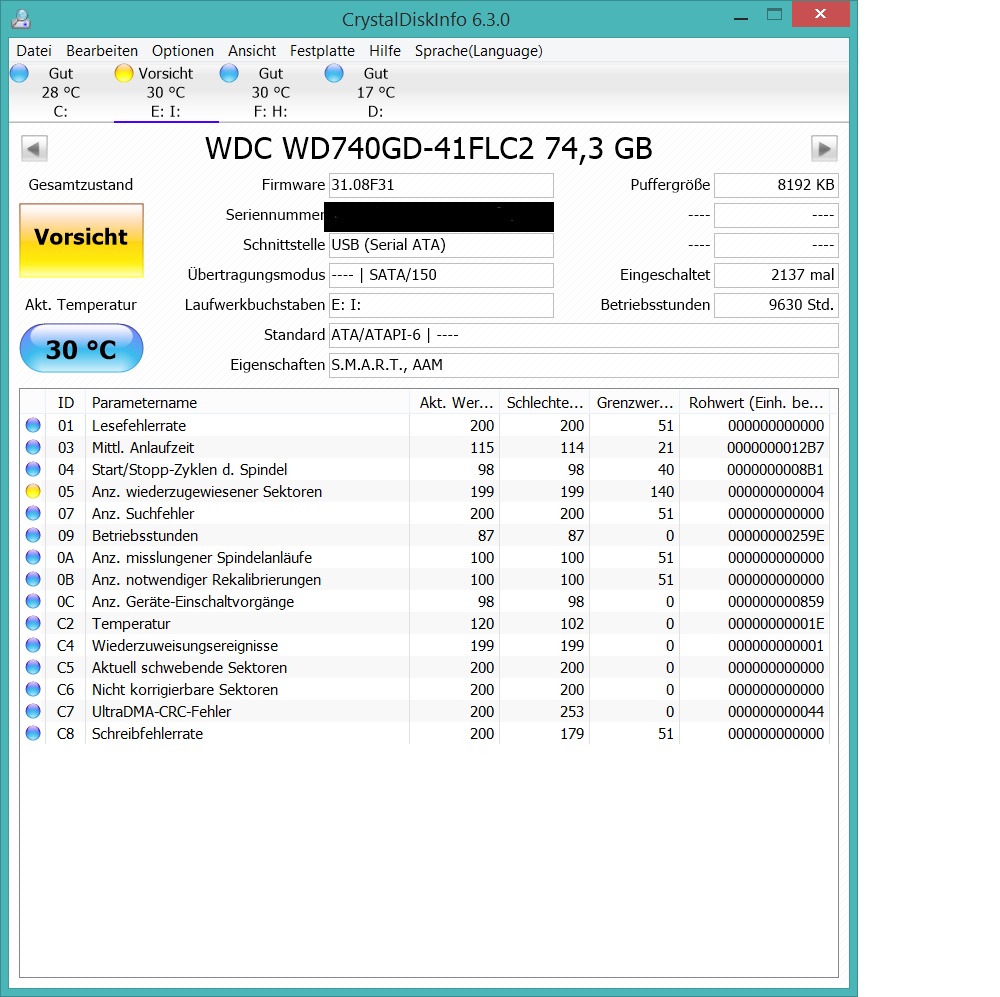Image resolution: width=1000 pixels, height=997 pixels.
Task: Open the Ansicht menu
Action: pyautogui.click(x=252, y=51)
